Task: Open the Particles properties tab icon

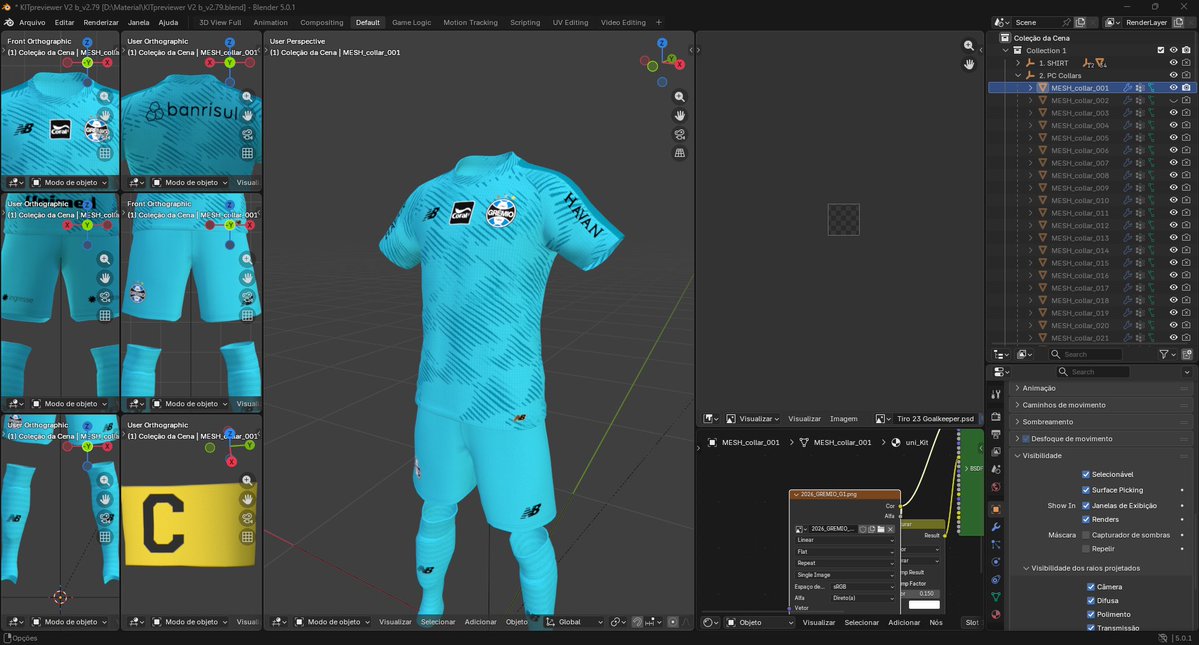Action: point(996,545)
